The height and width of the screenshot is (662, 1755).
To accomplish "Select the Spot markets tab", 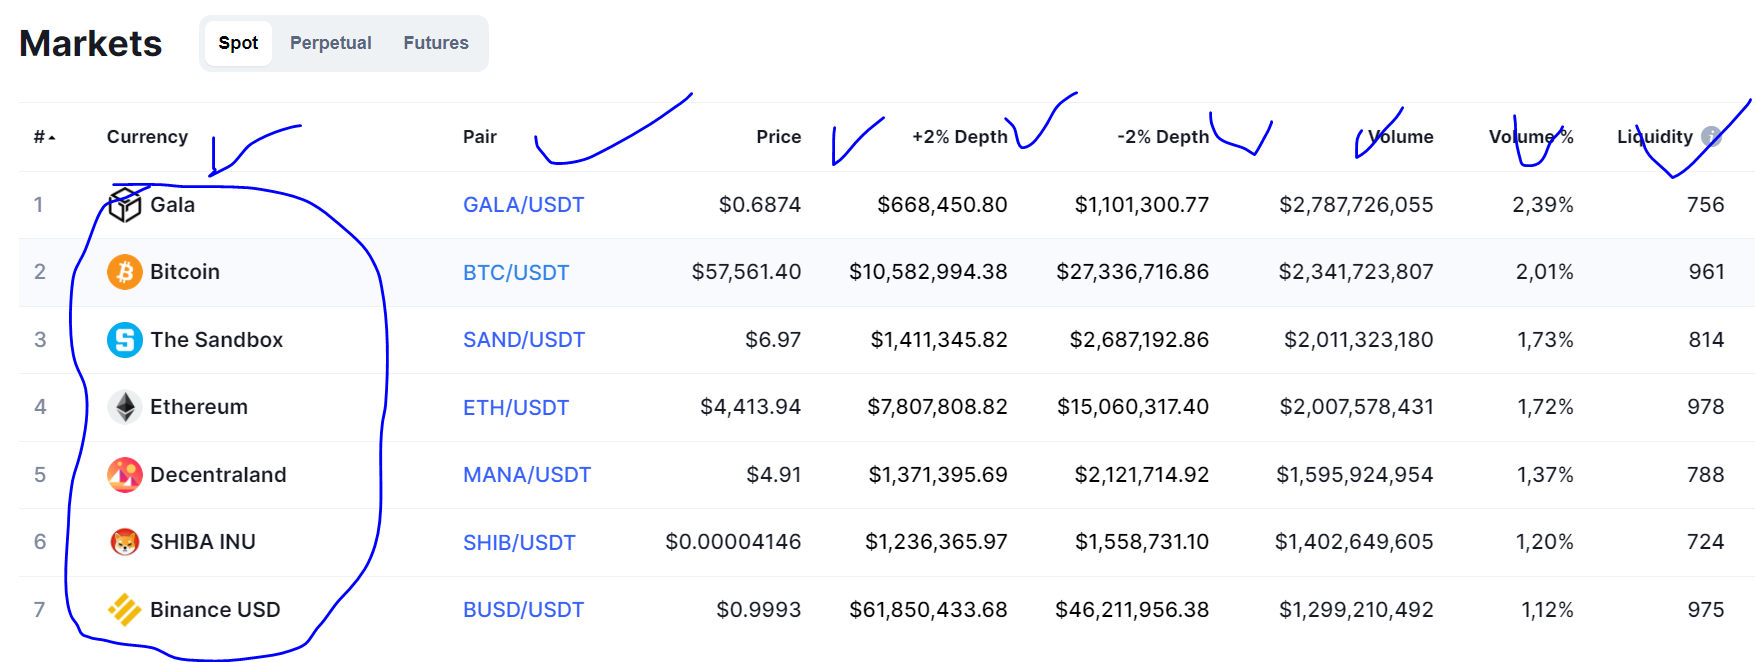I will click(238, 43).
